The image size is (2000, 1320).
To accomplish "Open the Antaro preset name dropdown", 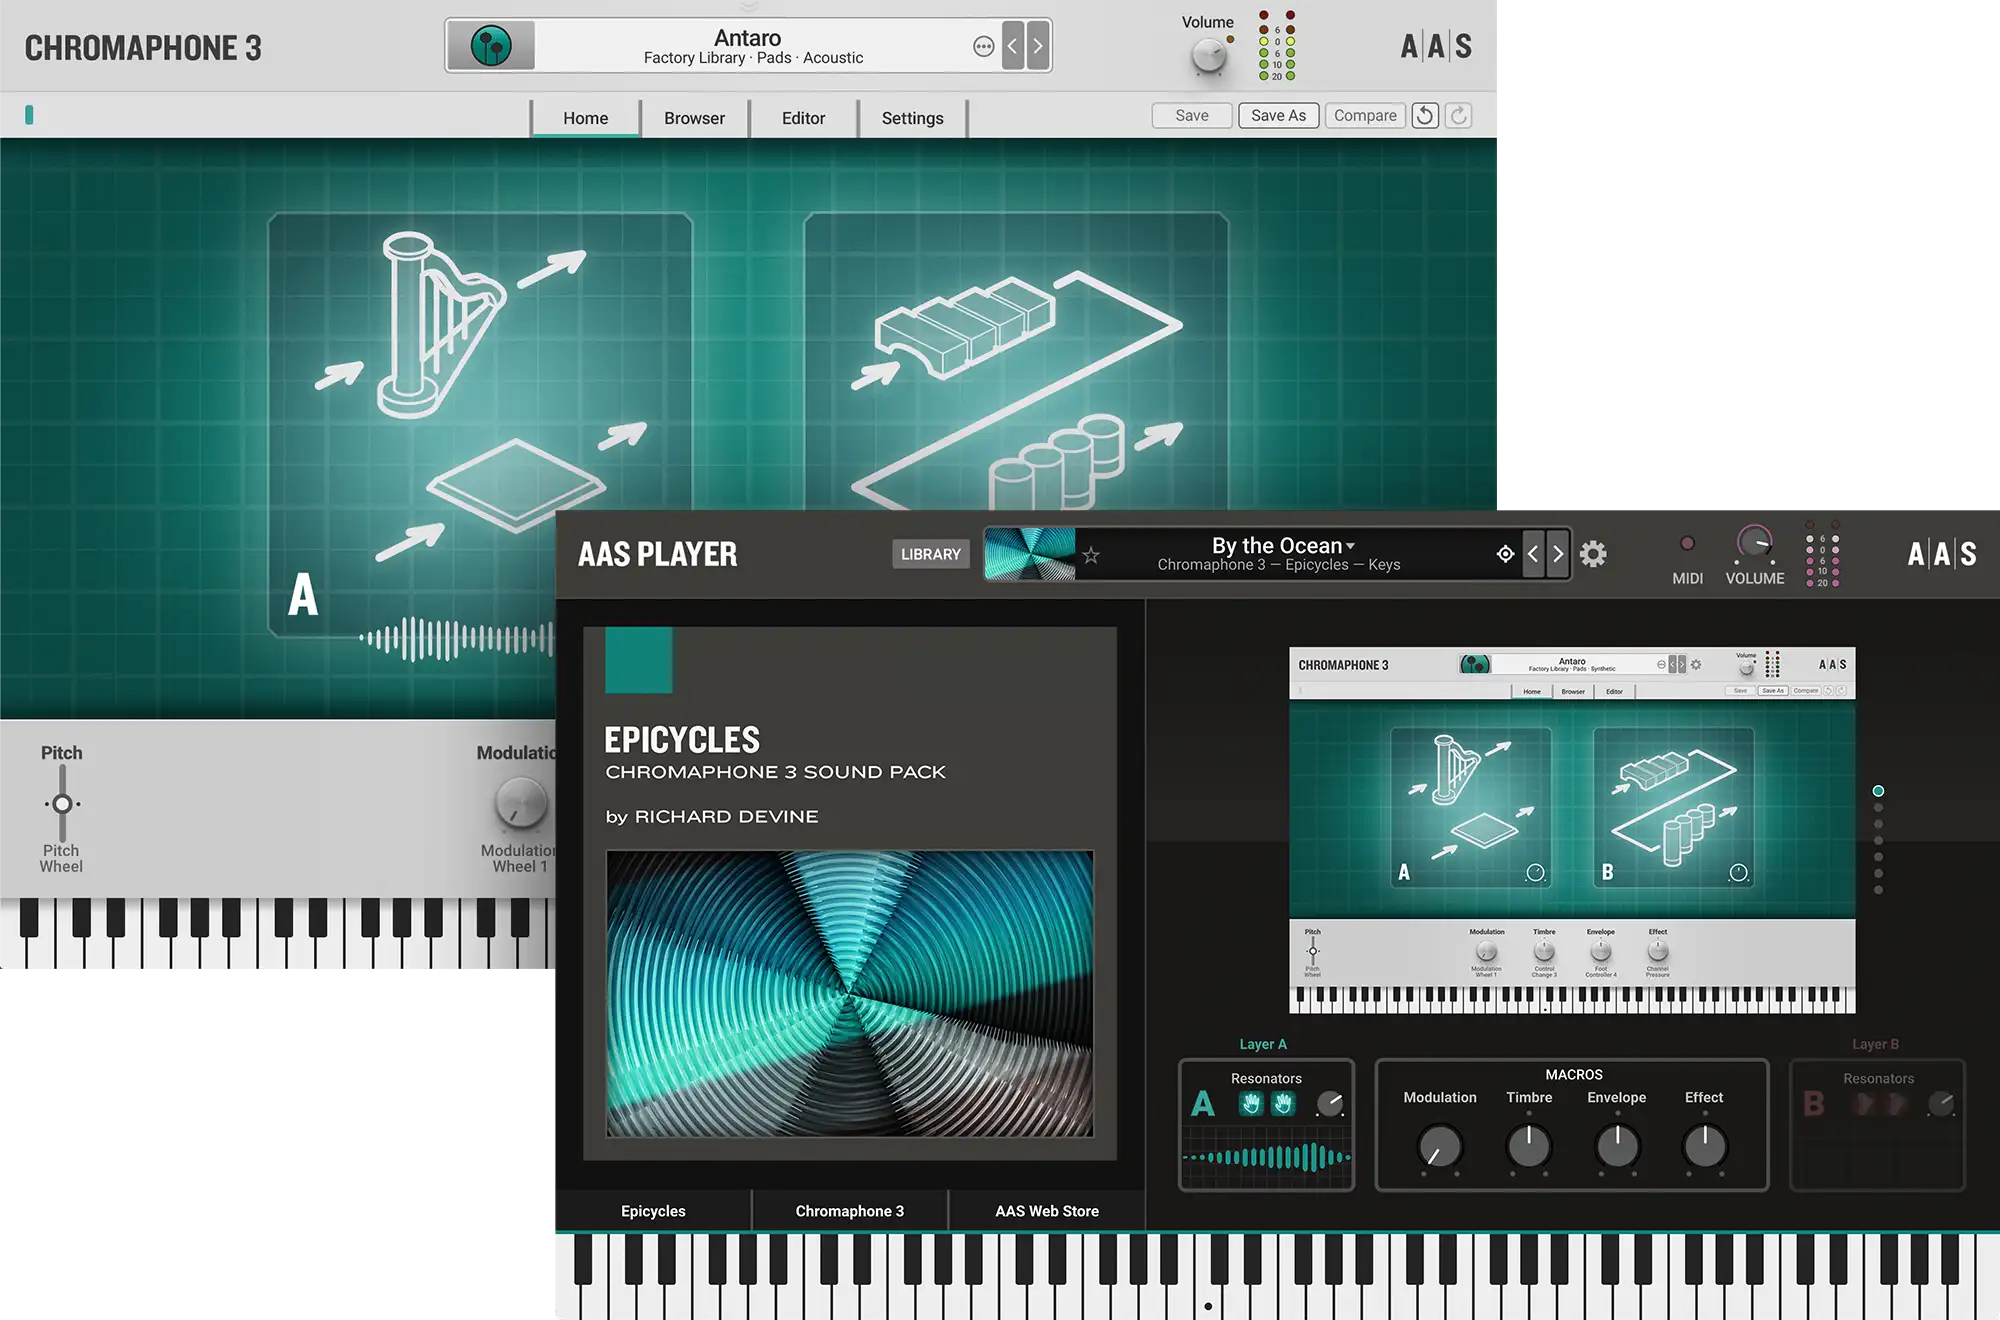I will [747, 38].
